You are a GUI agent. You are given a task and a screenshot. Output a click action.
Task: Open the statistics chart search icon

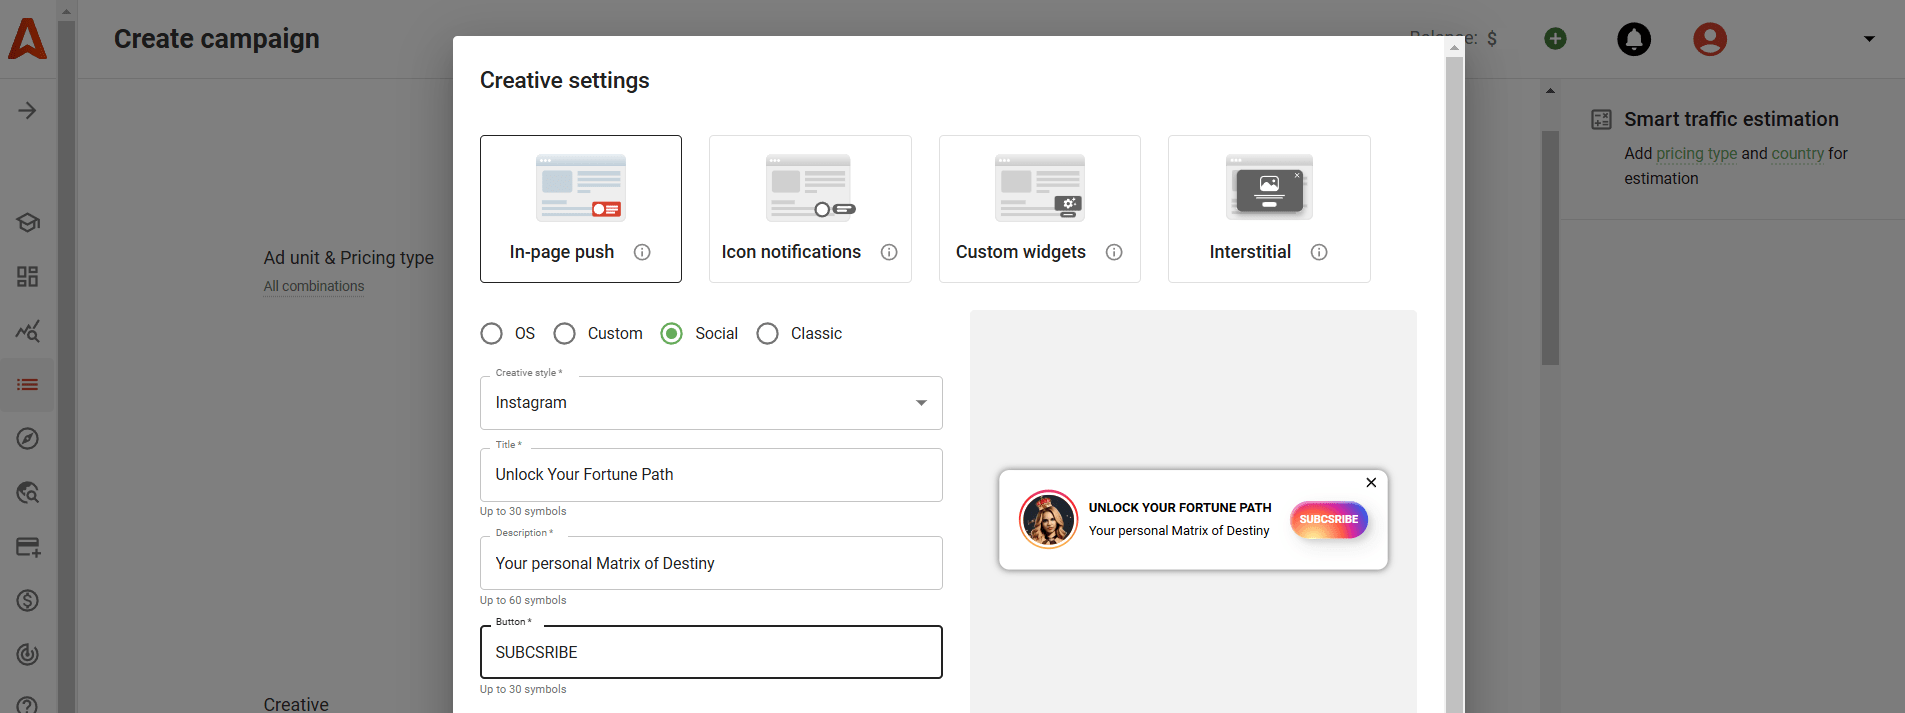[28, 331]
